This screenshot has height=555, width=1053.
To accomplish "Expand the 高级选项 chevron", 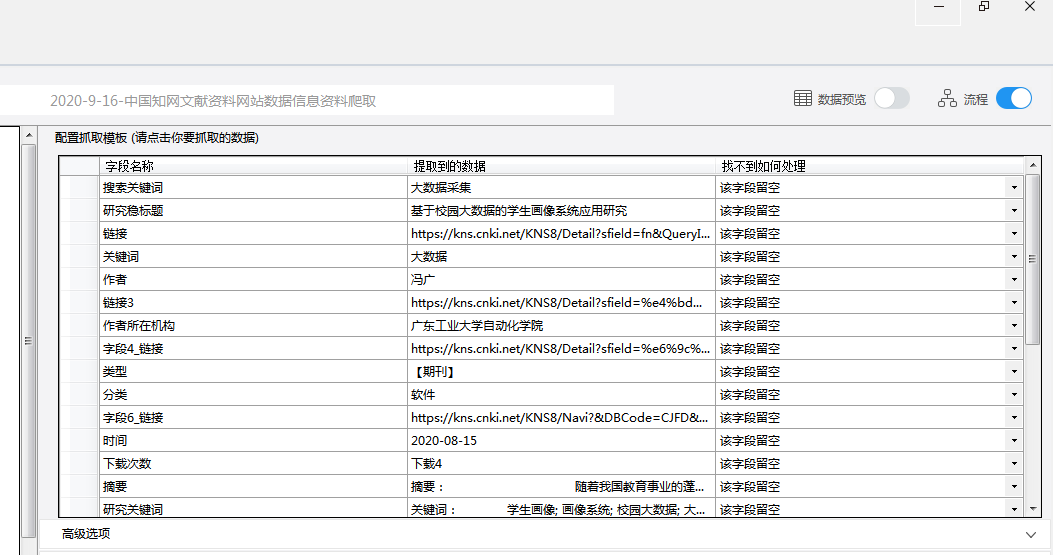I will [x=1030, y=535].
